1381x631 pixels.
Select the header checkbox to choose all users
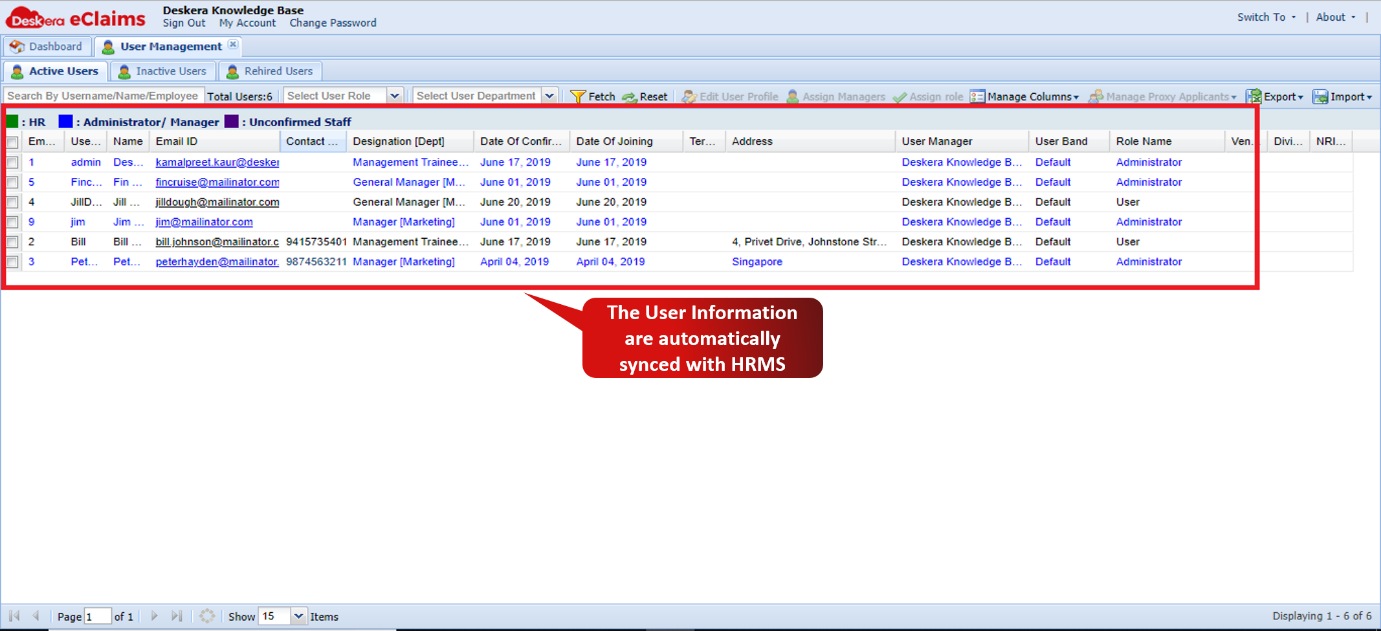pyautogui.click(x=13, y=141)
